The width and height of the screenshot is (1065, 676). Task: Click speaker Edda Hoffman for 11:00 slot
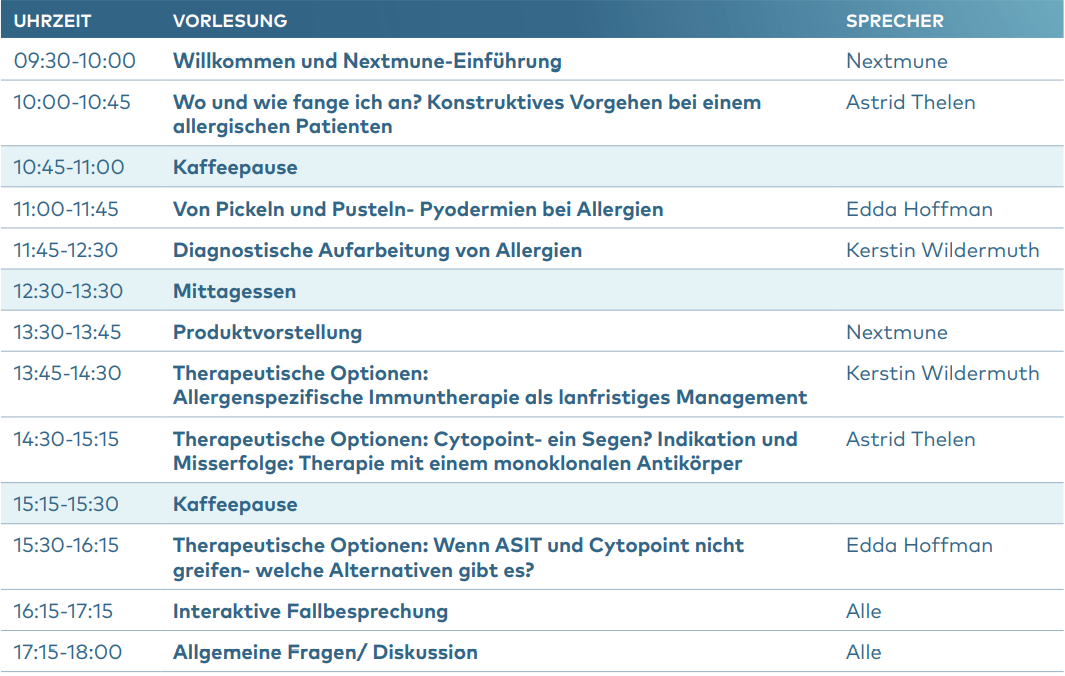(919, 209)
